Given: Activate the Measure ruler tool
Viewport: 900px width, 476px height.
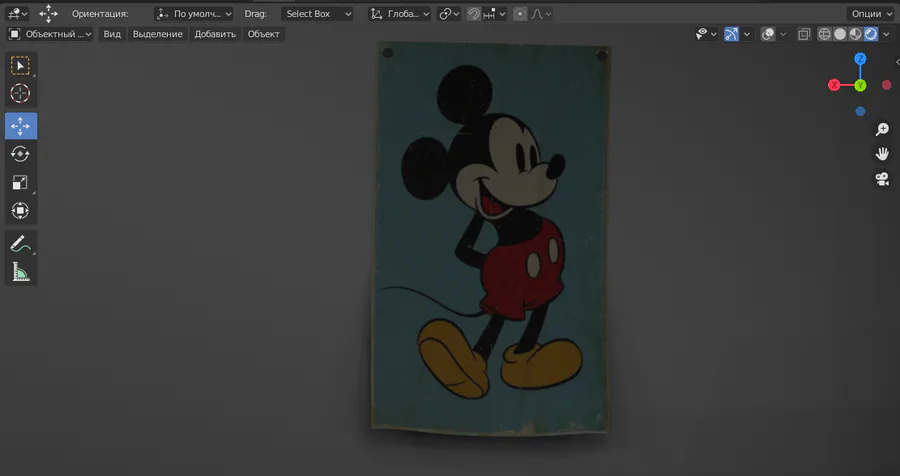Looking at the screenshot, I should [21, 272].
